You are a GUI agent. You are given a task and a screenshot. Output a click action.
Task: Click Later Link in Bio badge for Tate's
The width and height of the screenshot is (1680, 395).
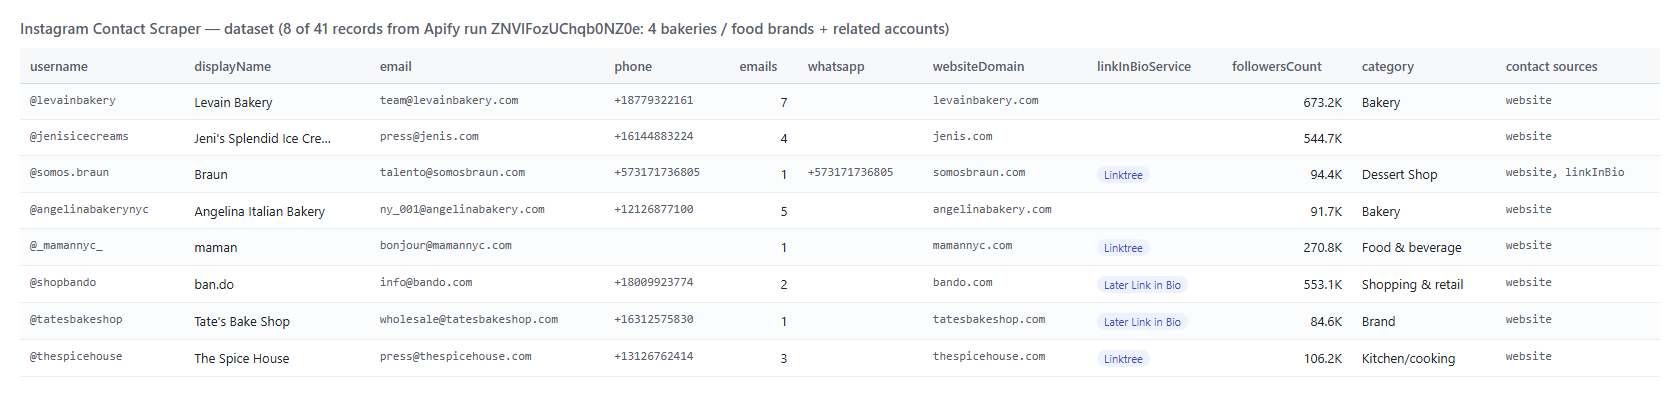(x=1142, y=322)
